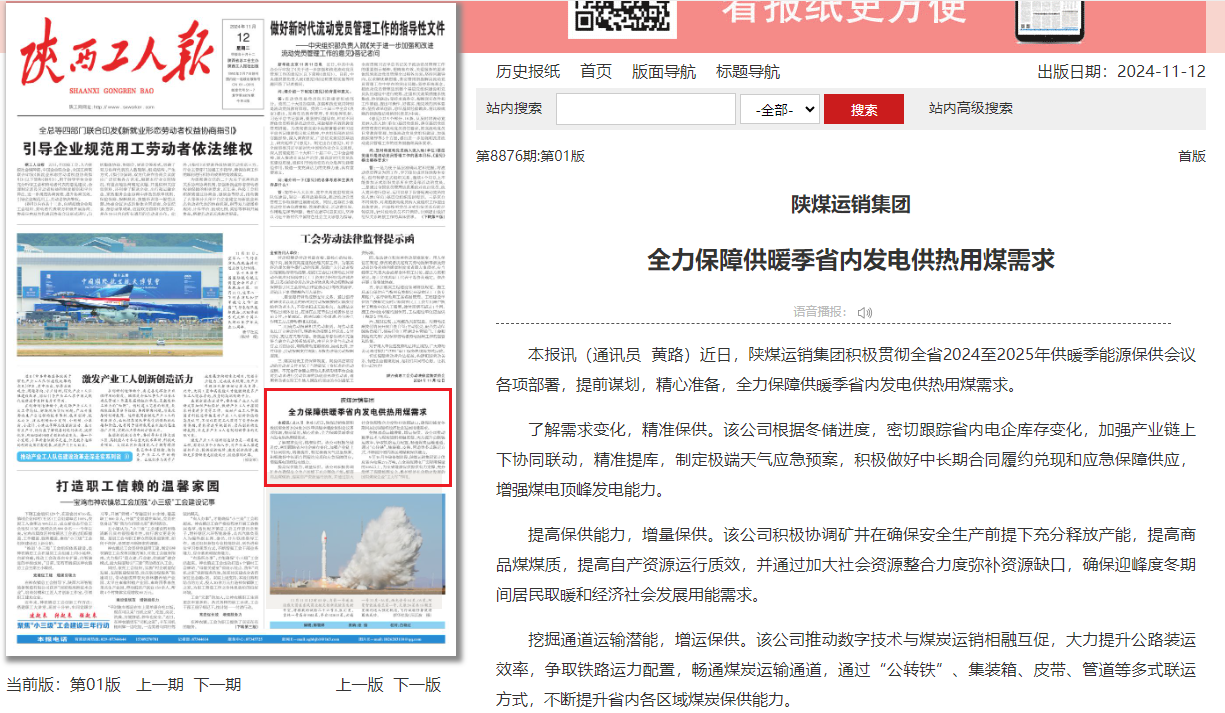This screenshot has height=713, width=1225.
Task: Click the mobile device icon in banner
Action: point(1049,20)
